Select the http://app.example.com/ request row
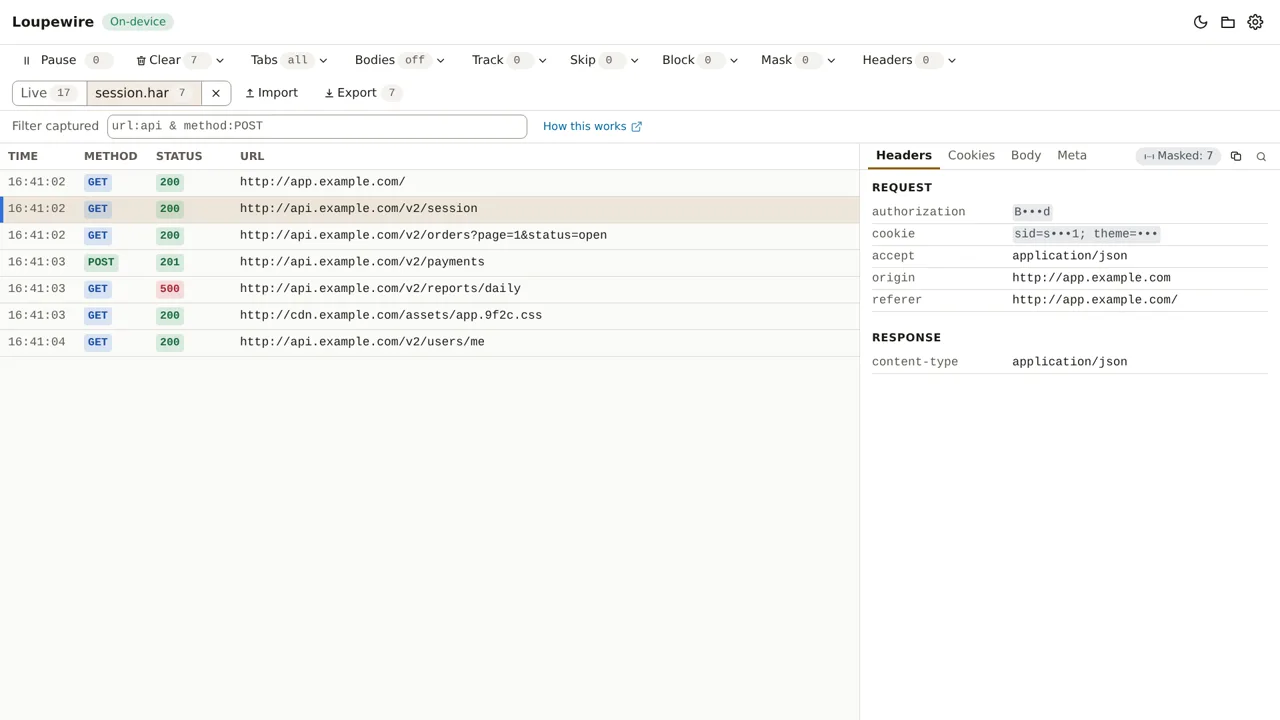 pos(430,183)
